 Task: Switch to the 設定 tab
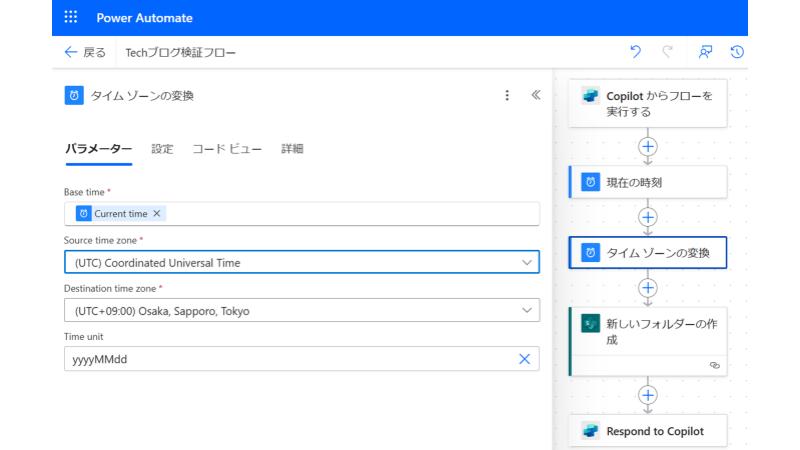(x=162, y=149)
